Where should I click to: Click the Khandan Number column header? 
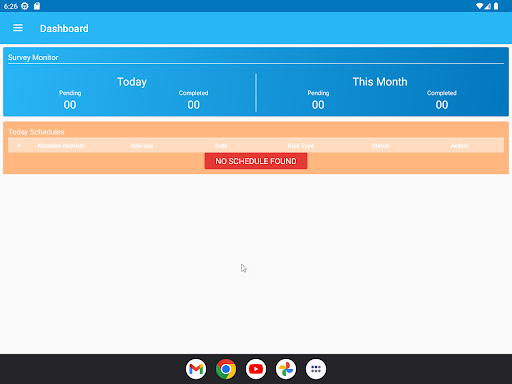pos(61,146)
